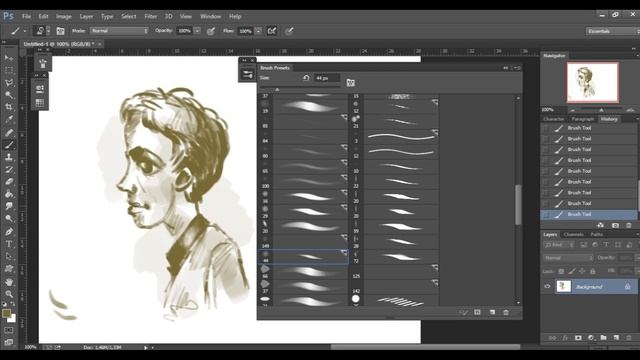
Task: Open Brush panel from collapsed dock icon
Action: 43,63
